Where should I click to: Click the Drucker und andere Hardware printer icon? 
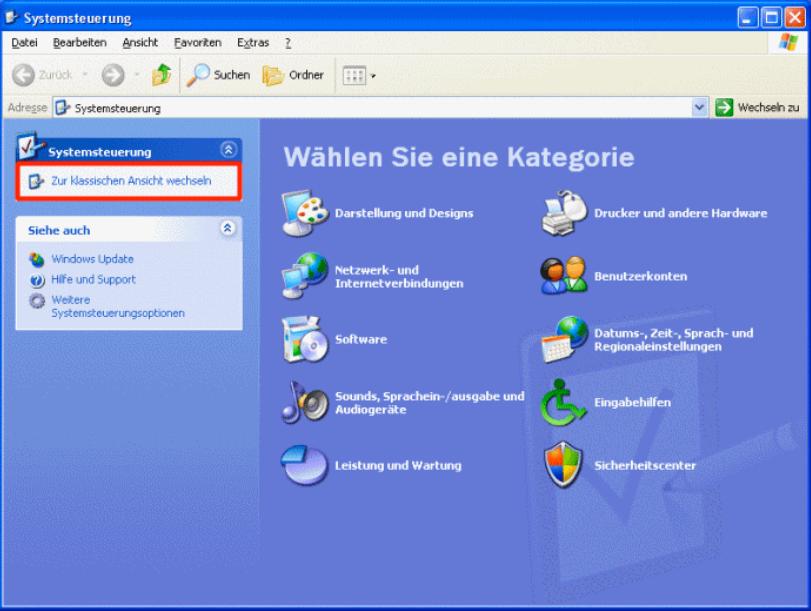pos(564,213)
